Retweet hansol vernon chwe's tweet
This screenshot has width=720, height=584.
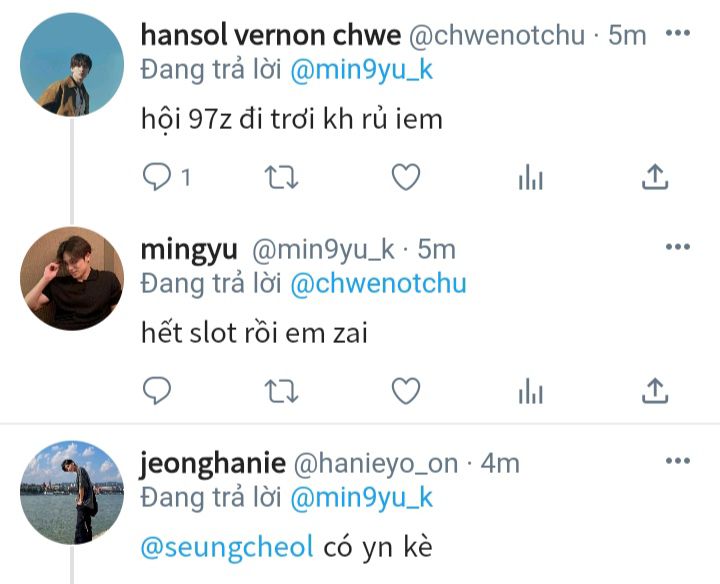coord(281,177)
